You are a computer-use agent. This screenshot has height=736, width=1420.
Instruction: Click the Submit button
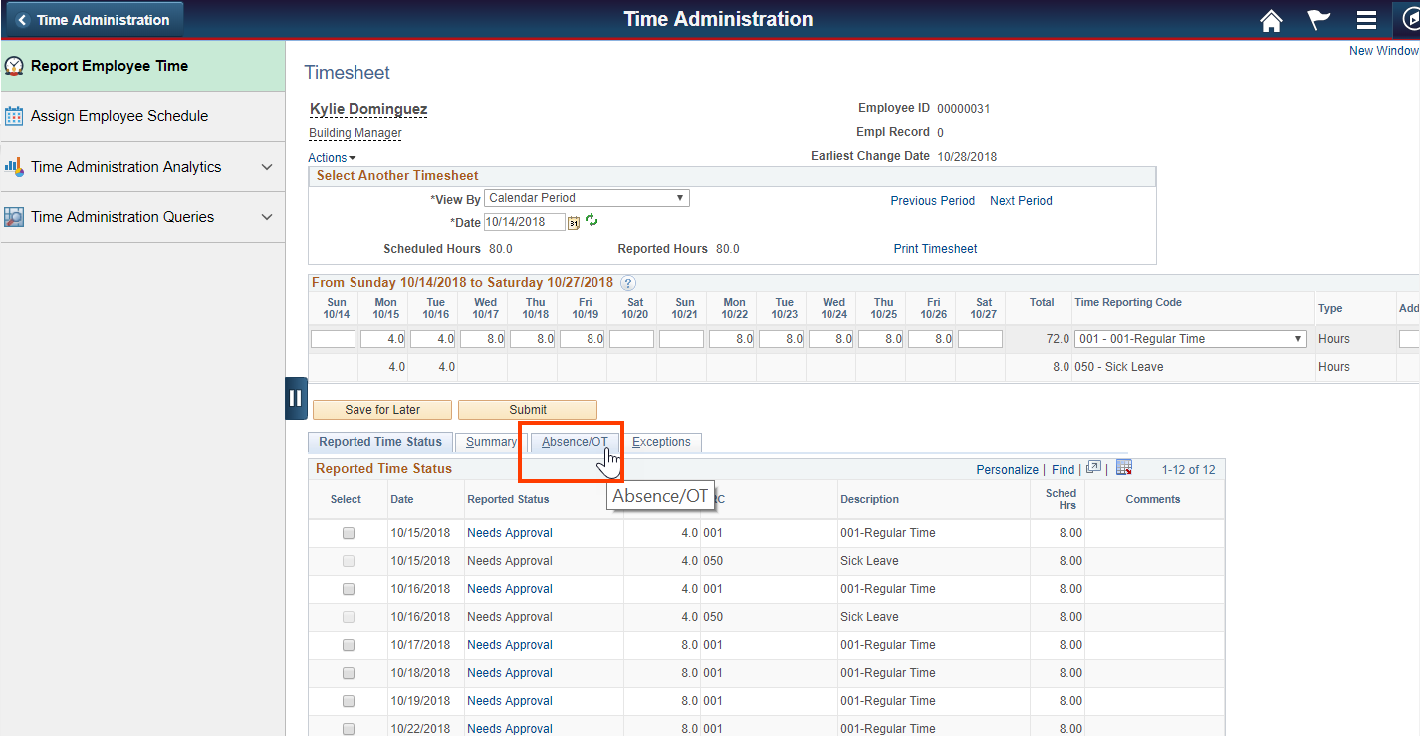click(527, 409)
